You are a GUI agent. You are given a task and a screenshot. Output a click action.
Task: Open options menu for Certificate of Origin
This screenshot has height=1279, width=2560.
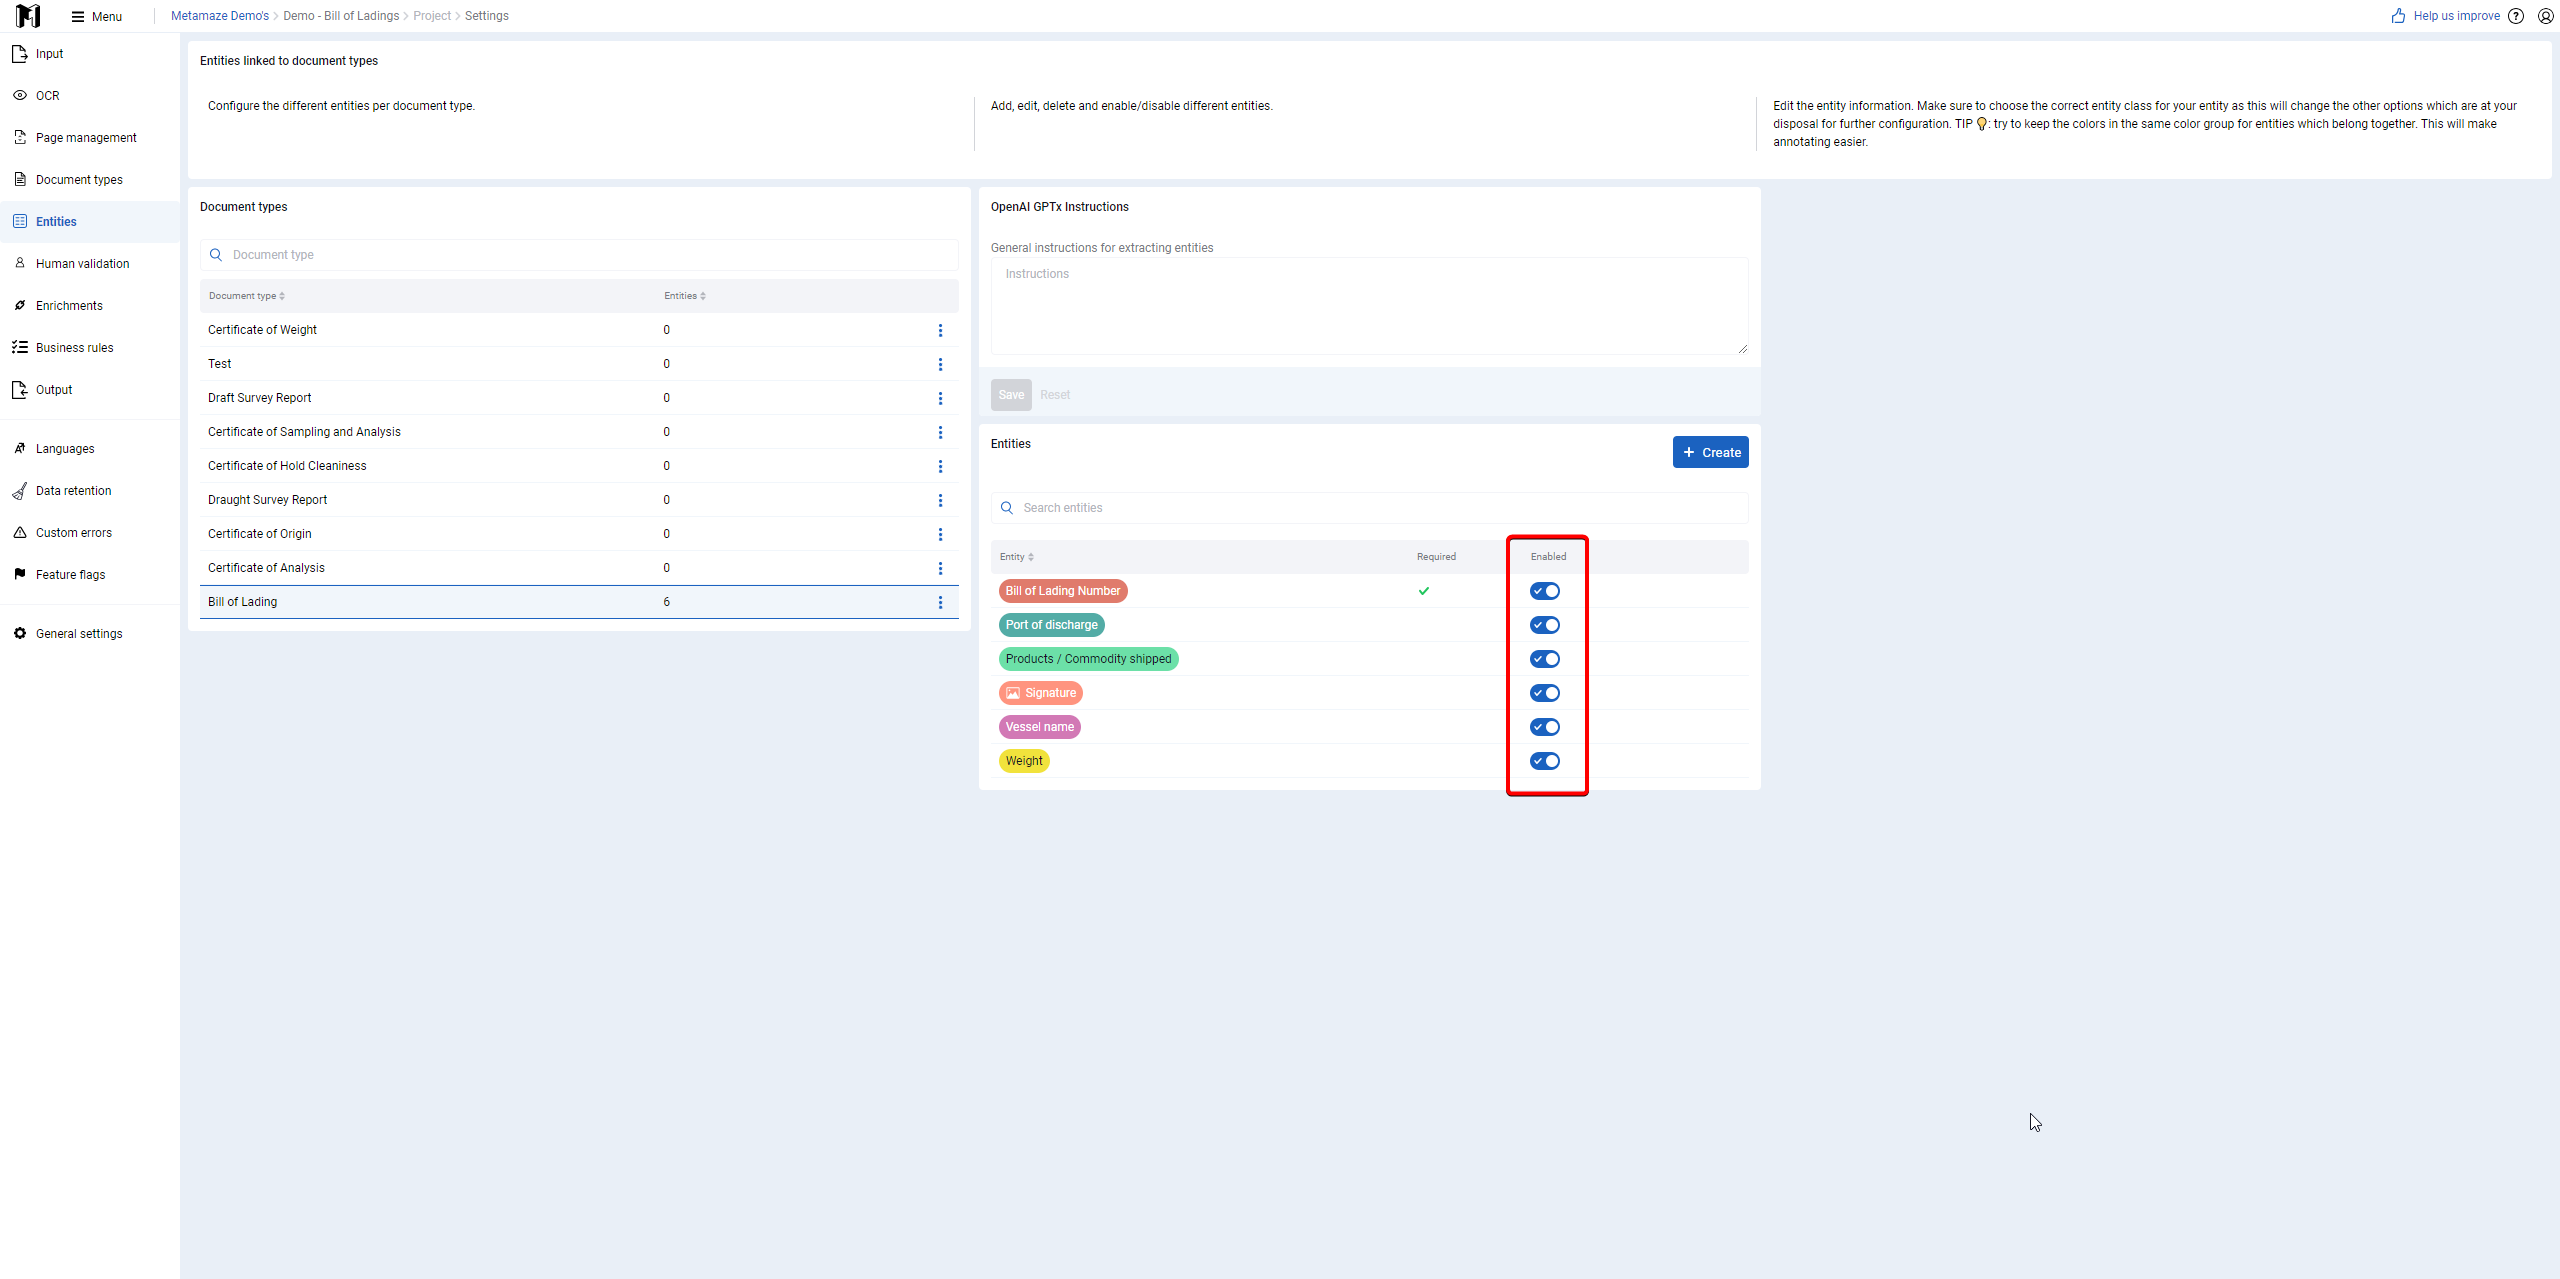point(940,534)
